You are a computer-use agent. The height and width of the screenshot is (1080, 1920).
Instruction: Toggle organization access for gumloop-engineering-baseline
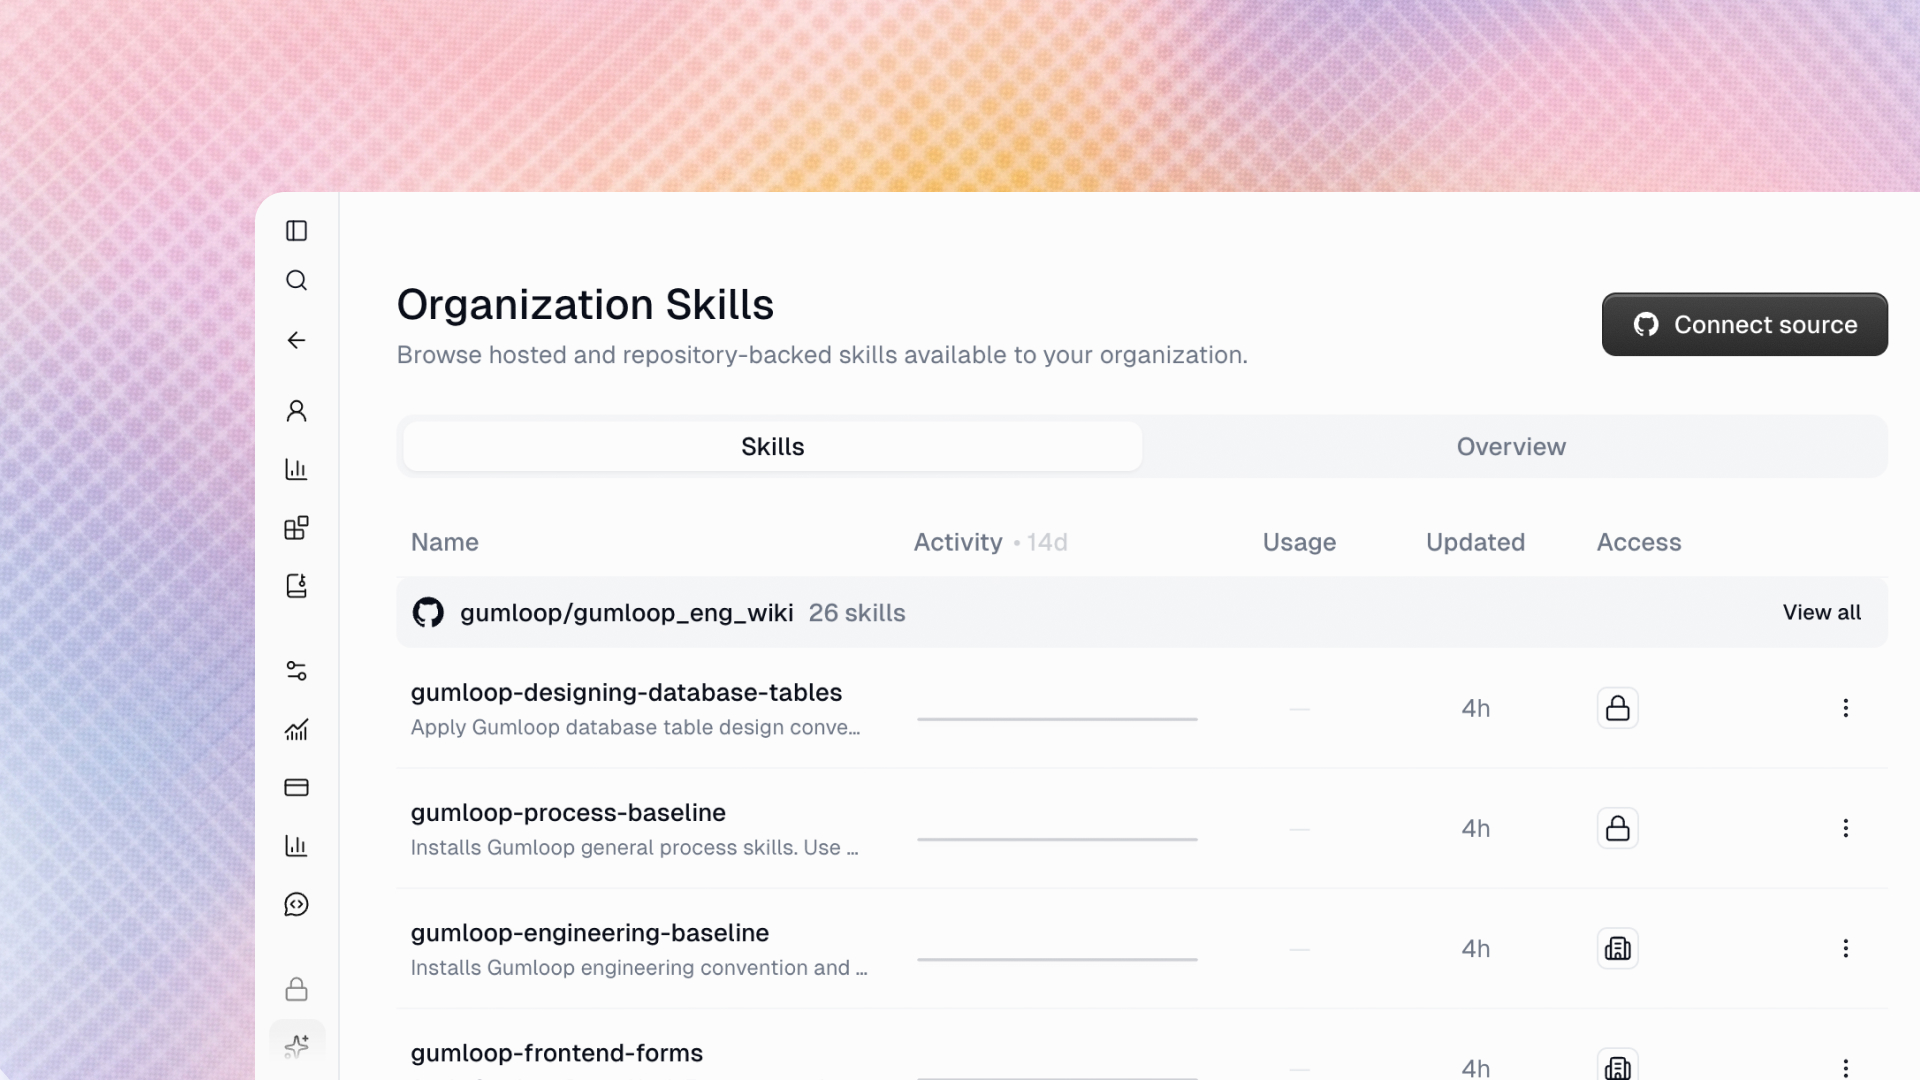point(1617,948)
